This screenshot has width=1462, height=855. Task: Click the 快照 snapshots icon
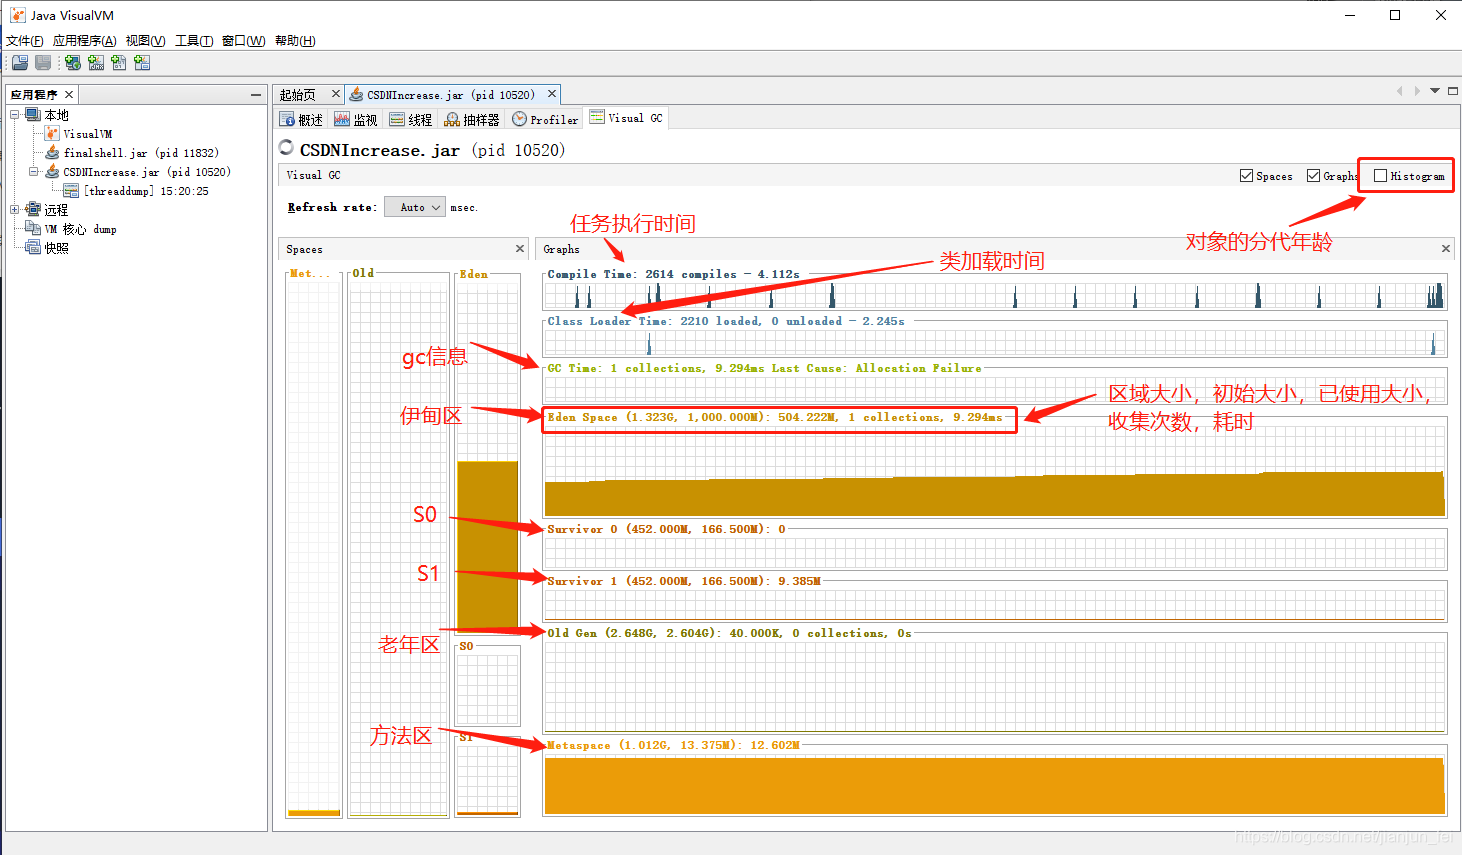[33, 248]
